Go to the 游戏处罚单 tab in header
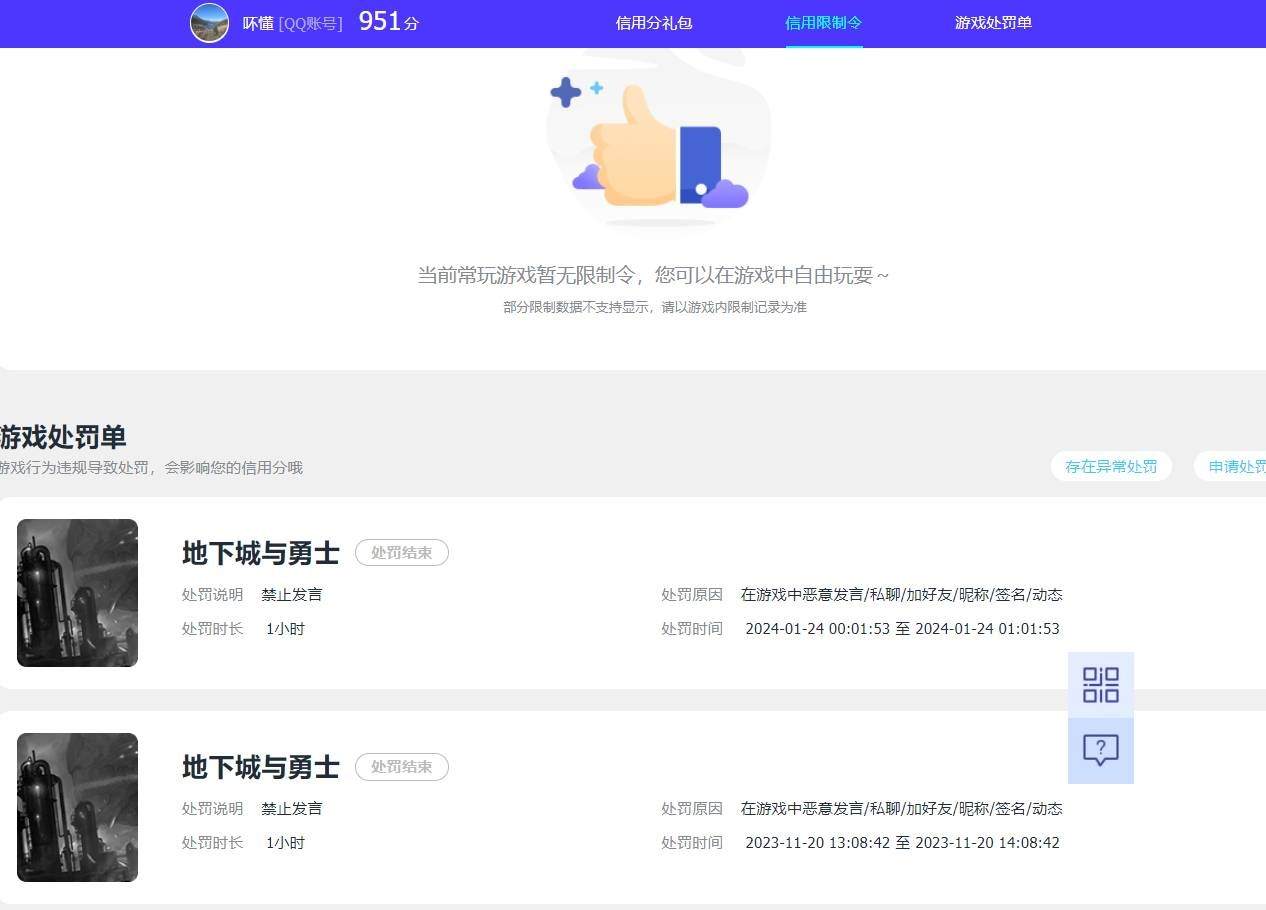Screen dimensions: 1266x910 [x=993, y=23]
